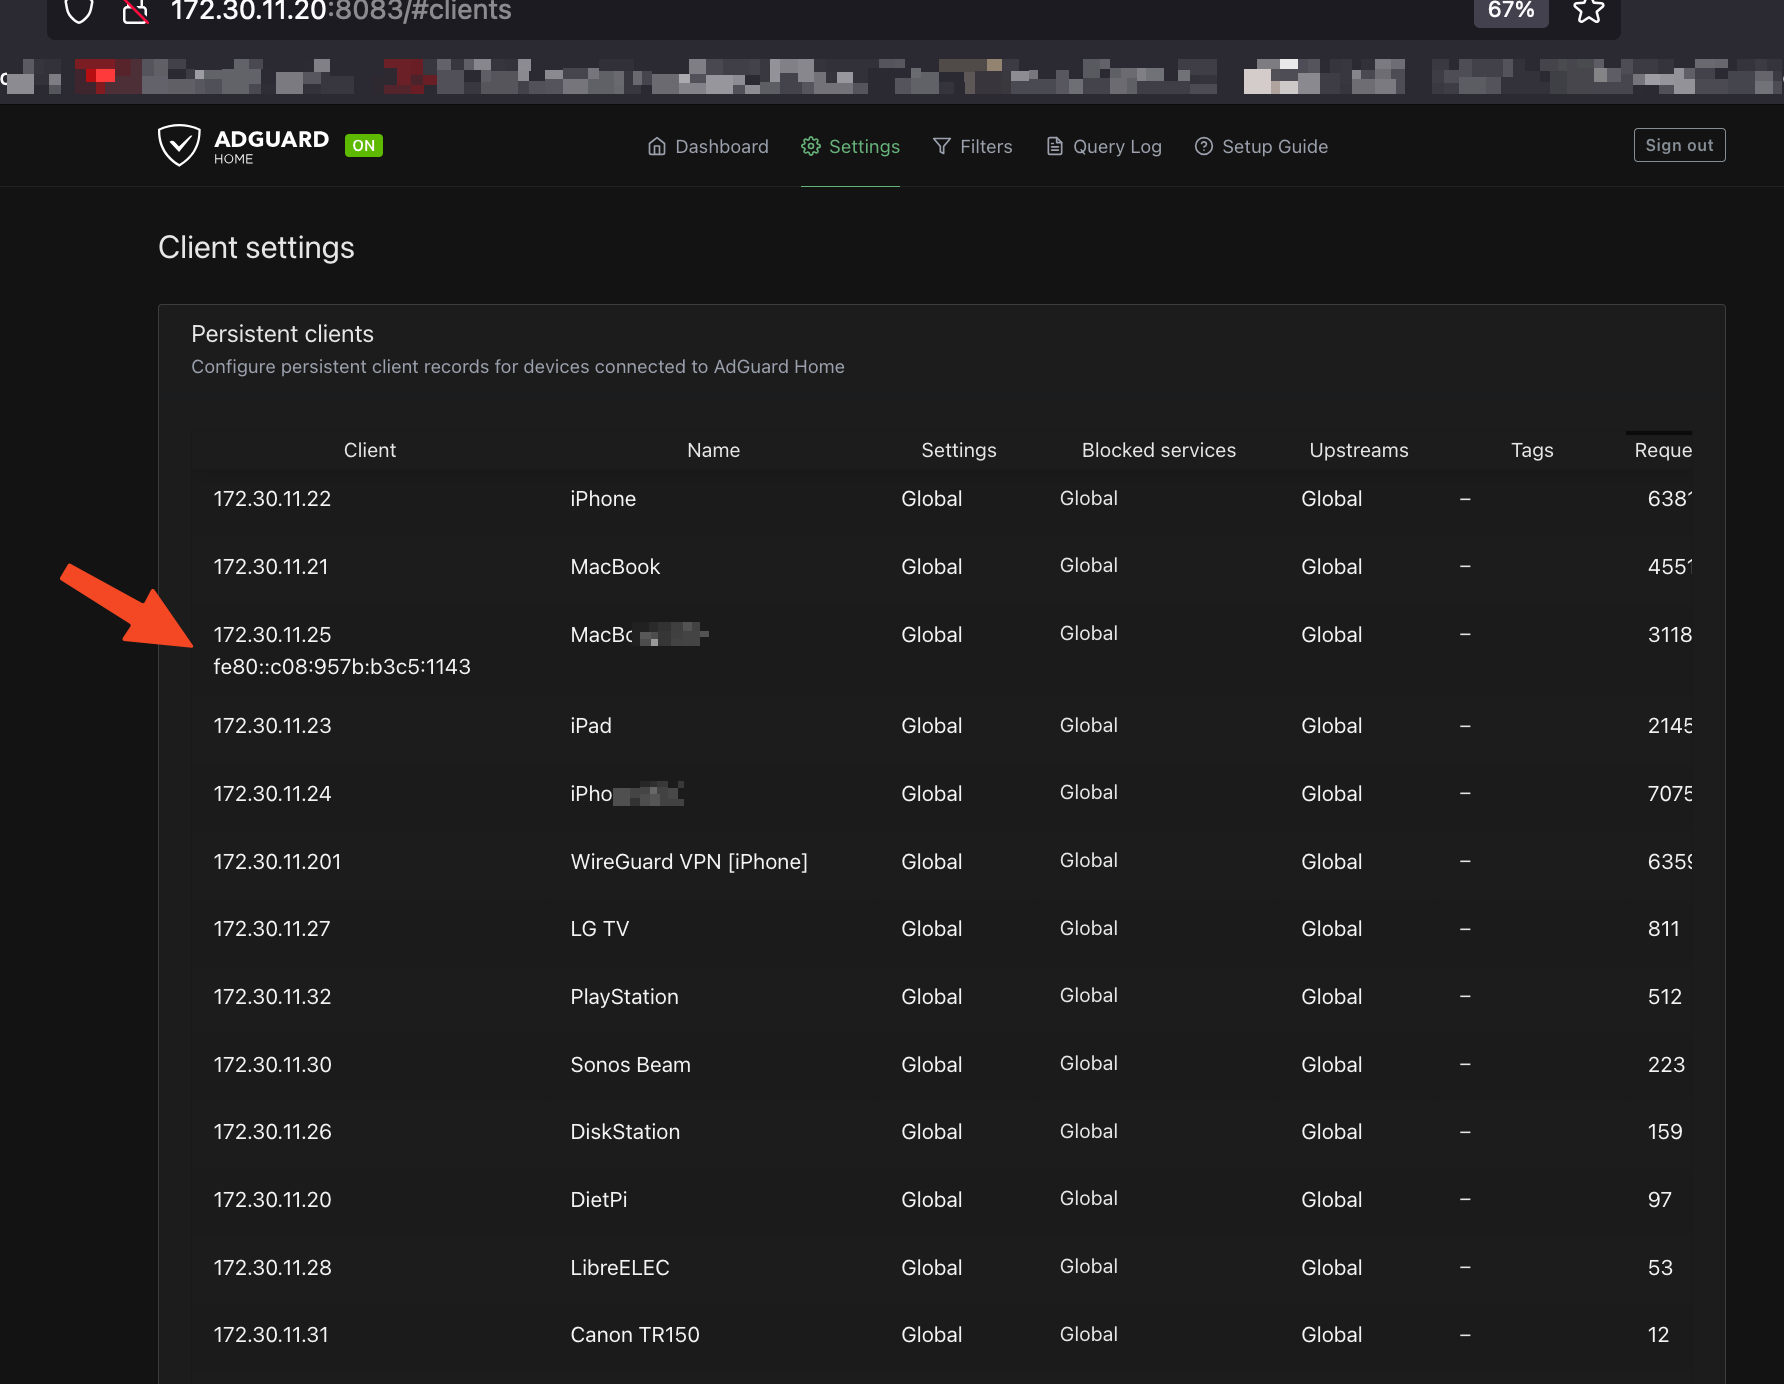Click the Client settings page title

coord(256,248)
